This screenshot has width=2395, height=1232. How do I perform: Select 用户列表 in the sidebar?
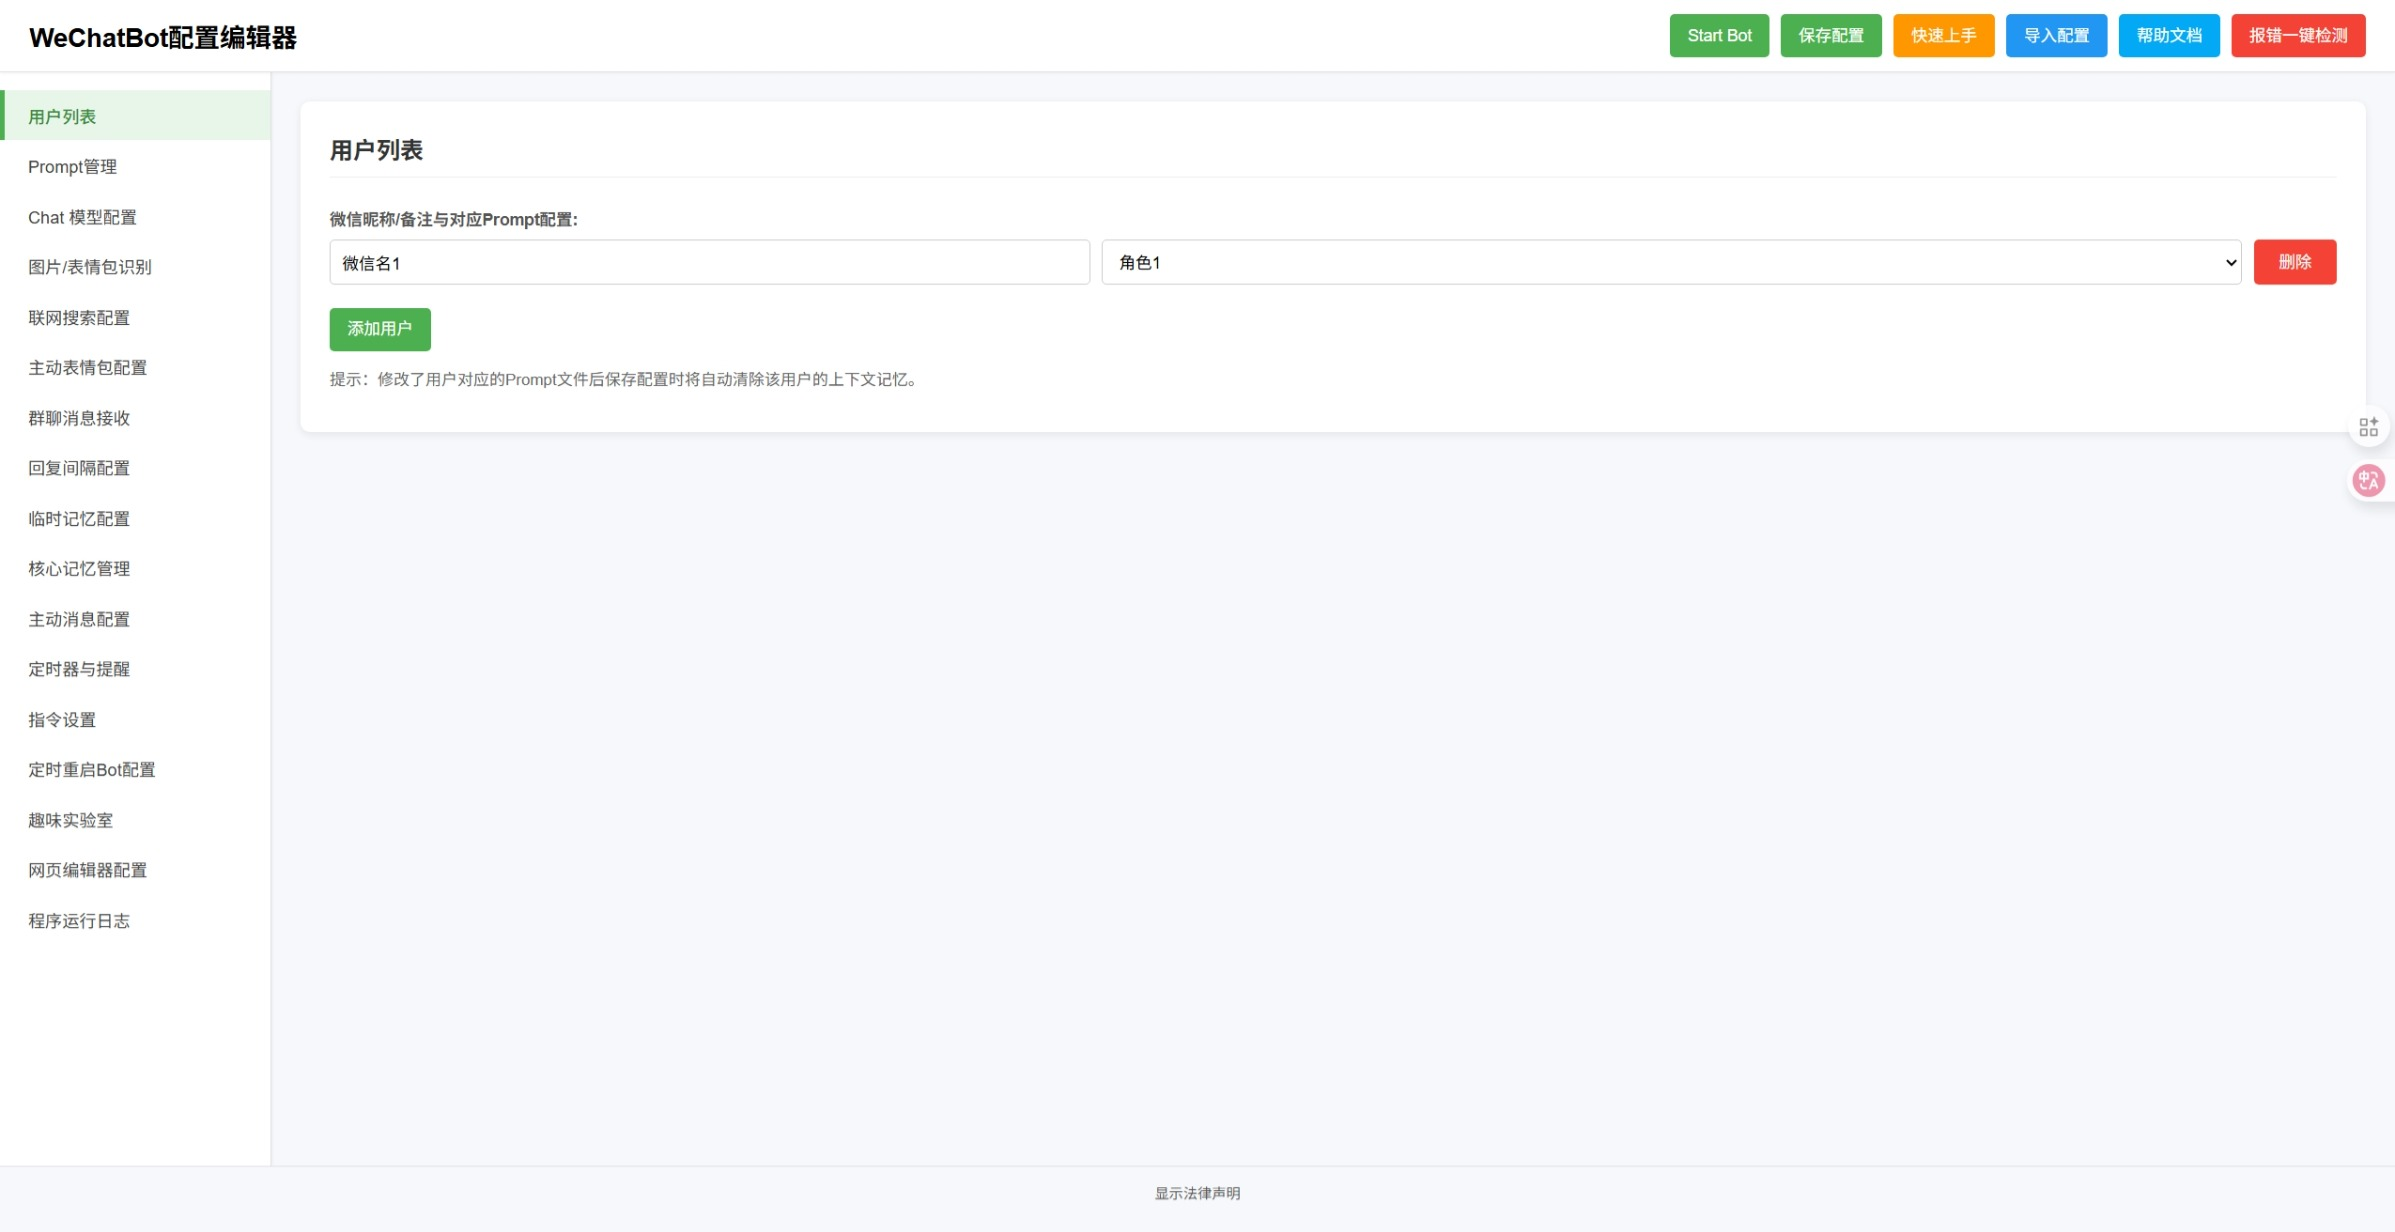click(x=135, y=116)
